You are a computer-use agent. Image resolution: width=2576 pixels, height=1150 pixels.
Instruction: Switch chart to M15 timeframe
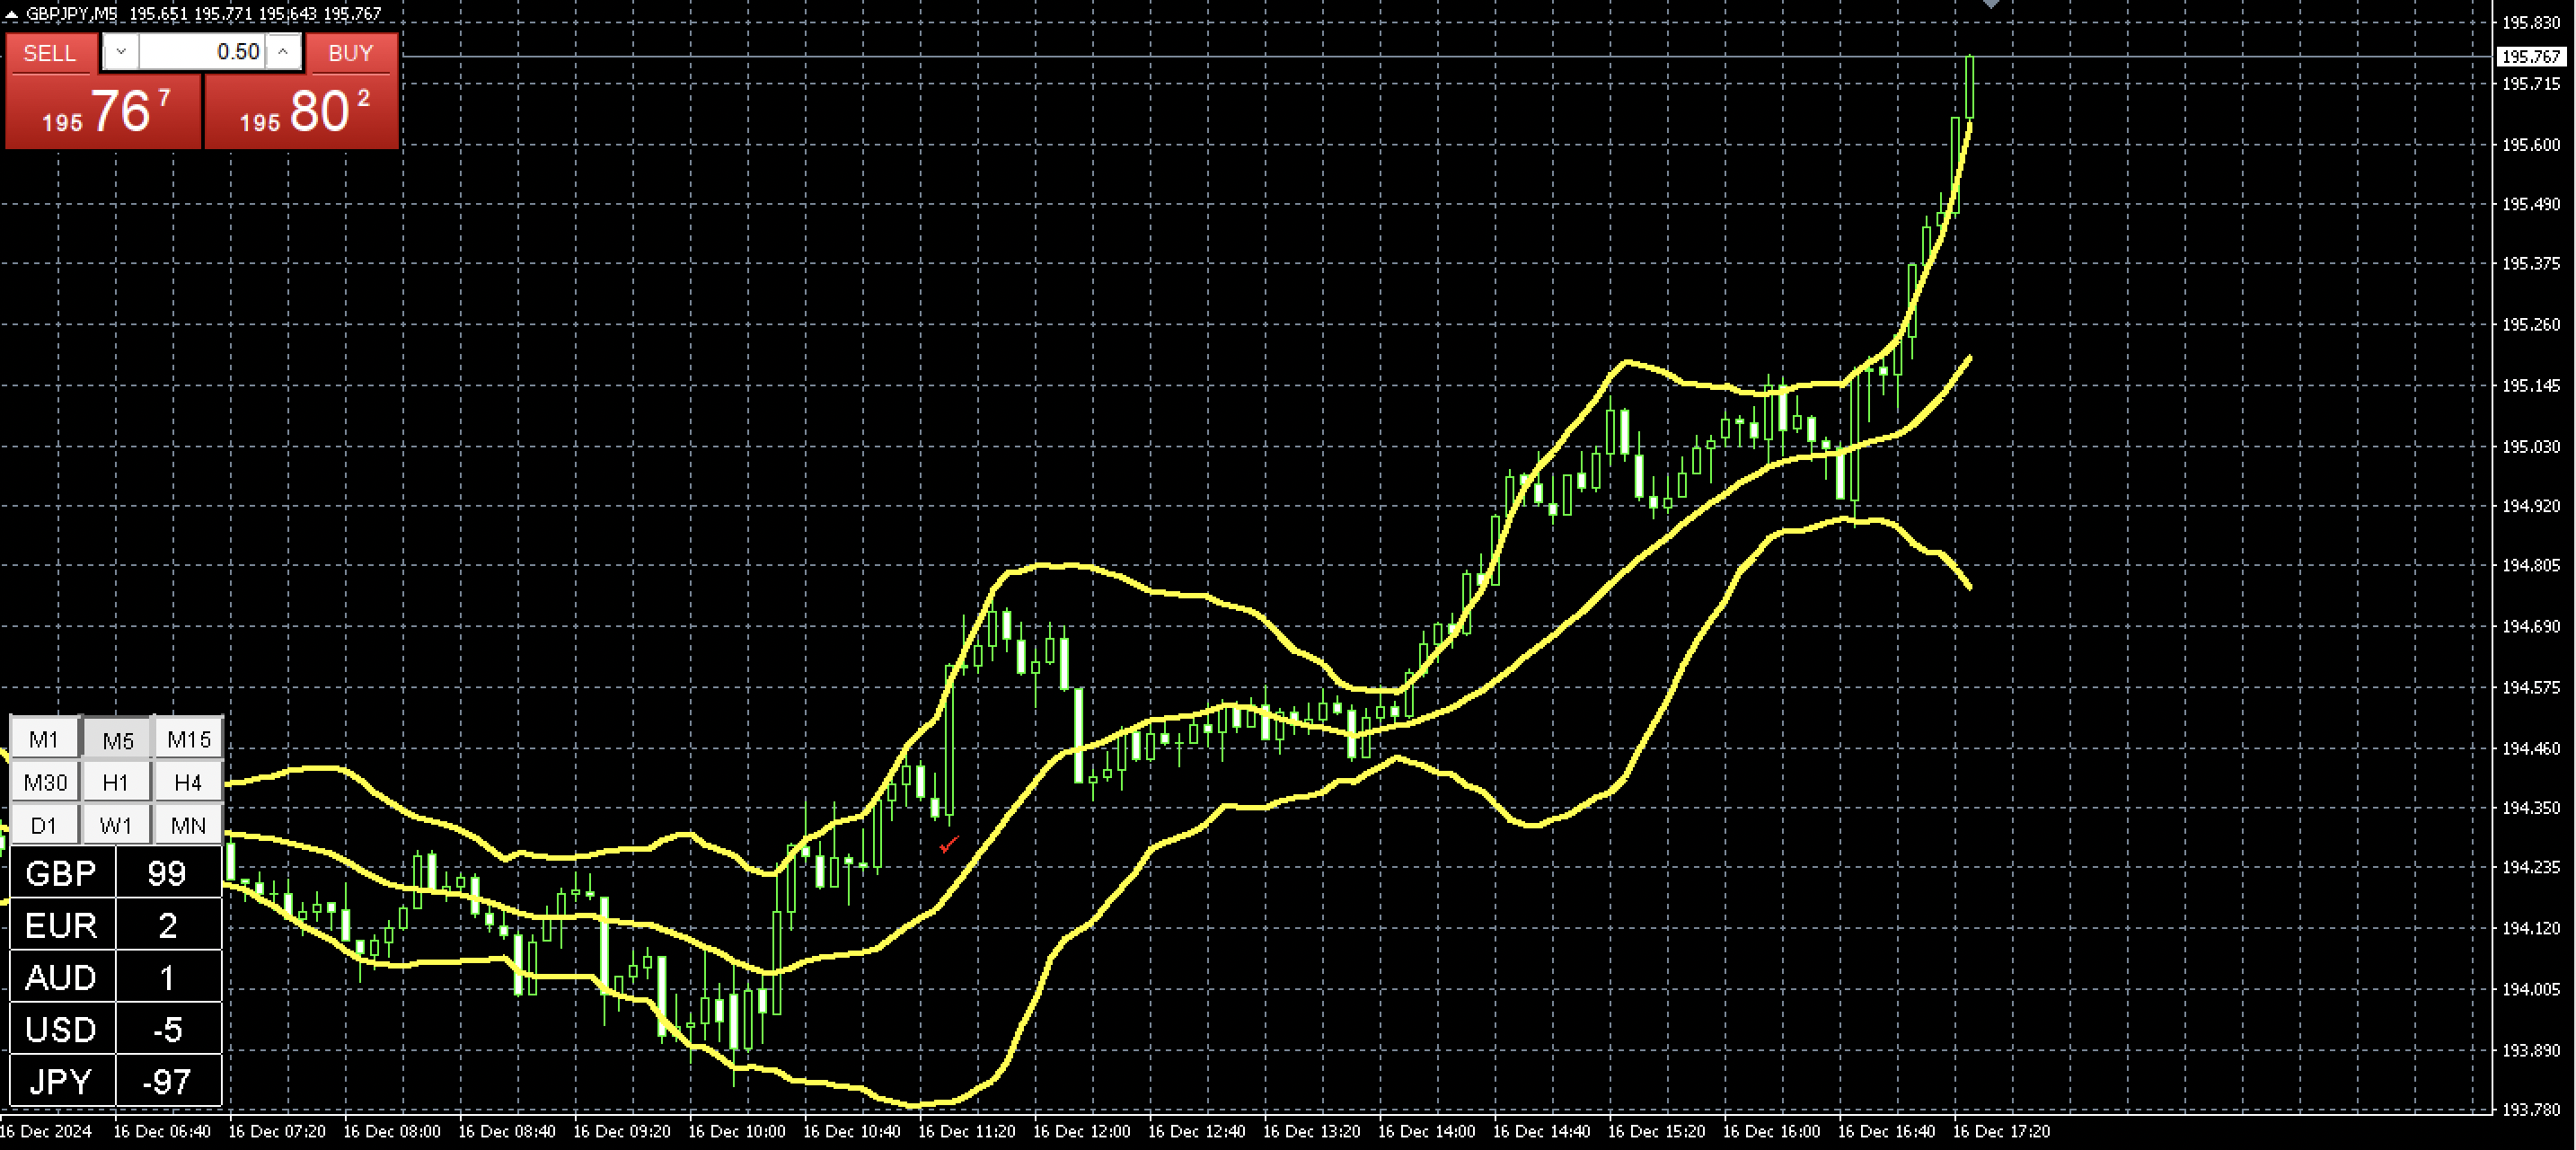[188, 739]
